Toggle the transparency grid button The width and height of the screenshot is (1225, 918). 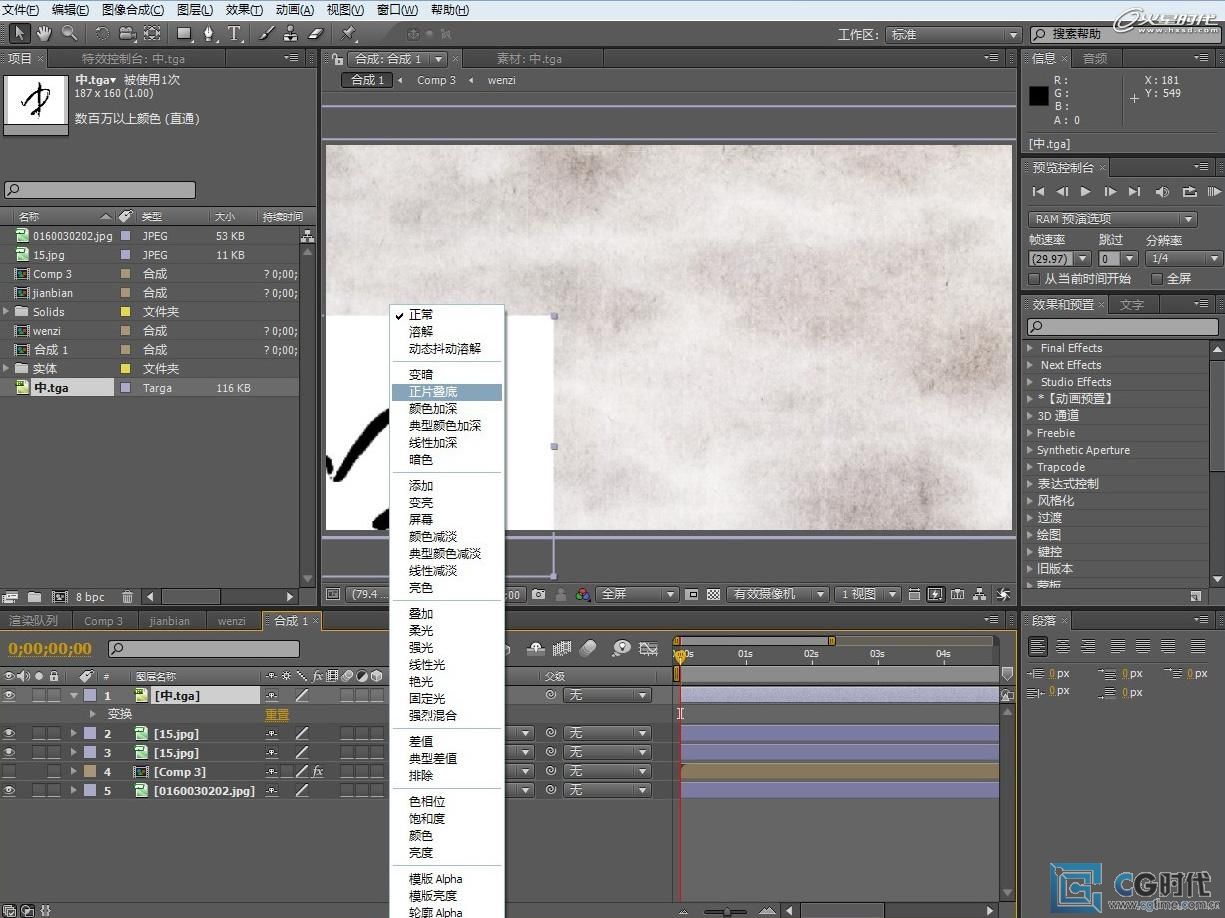click(713, 594)
